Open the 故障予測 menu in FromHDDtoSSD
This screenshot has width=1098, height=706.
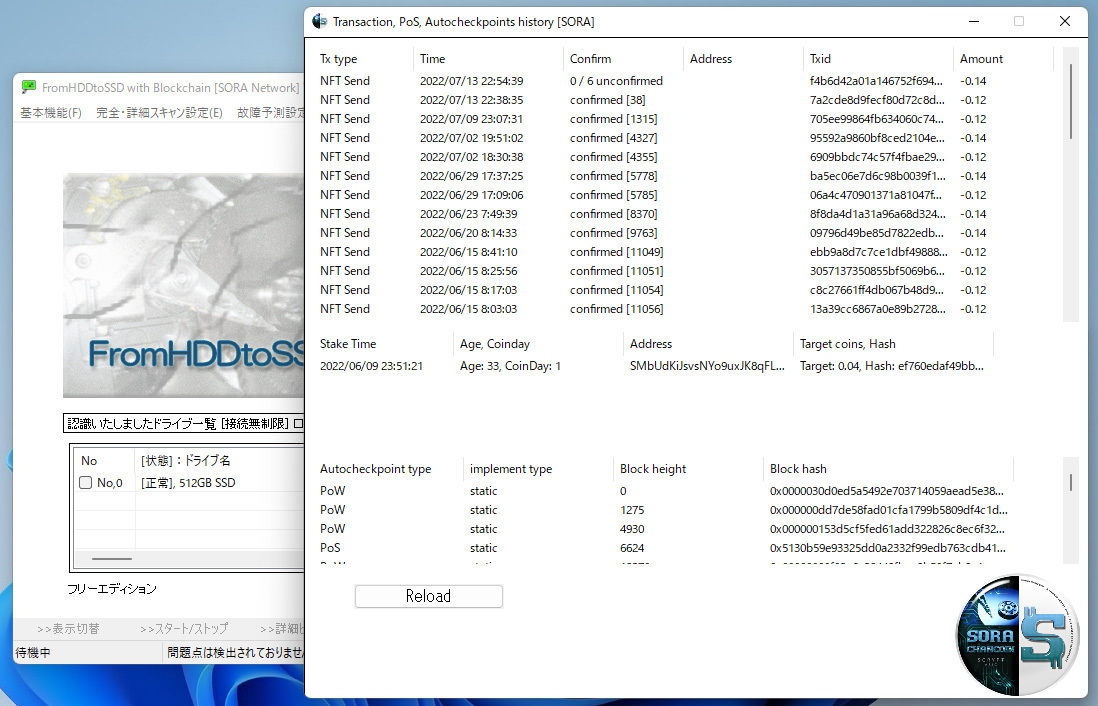click(270, 113)
